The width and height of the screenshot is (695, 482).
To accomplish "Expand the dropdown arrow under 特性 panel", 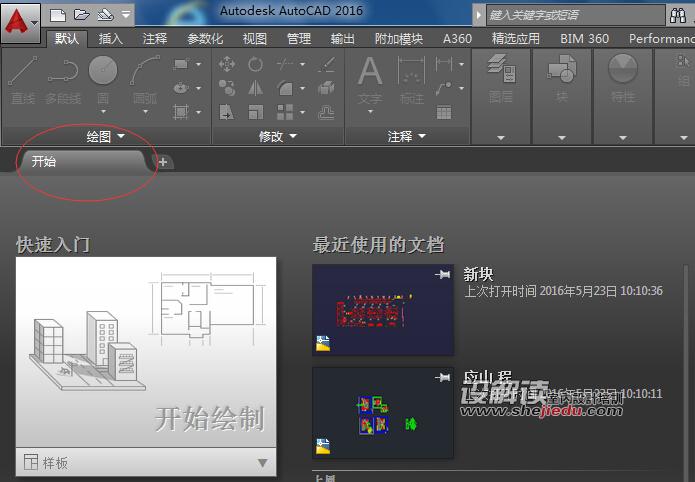I will [x=623, y=138].
